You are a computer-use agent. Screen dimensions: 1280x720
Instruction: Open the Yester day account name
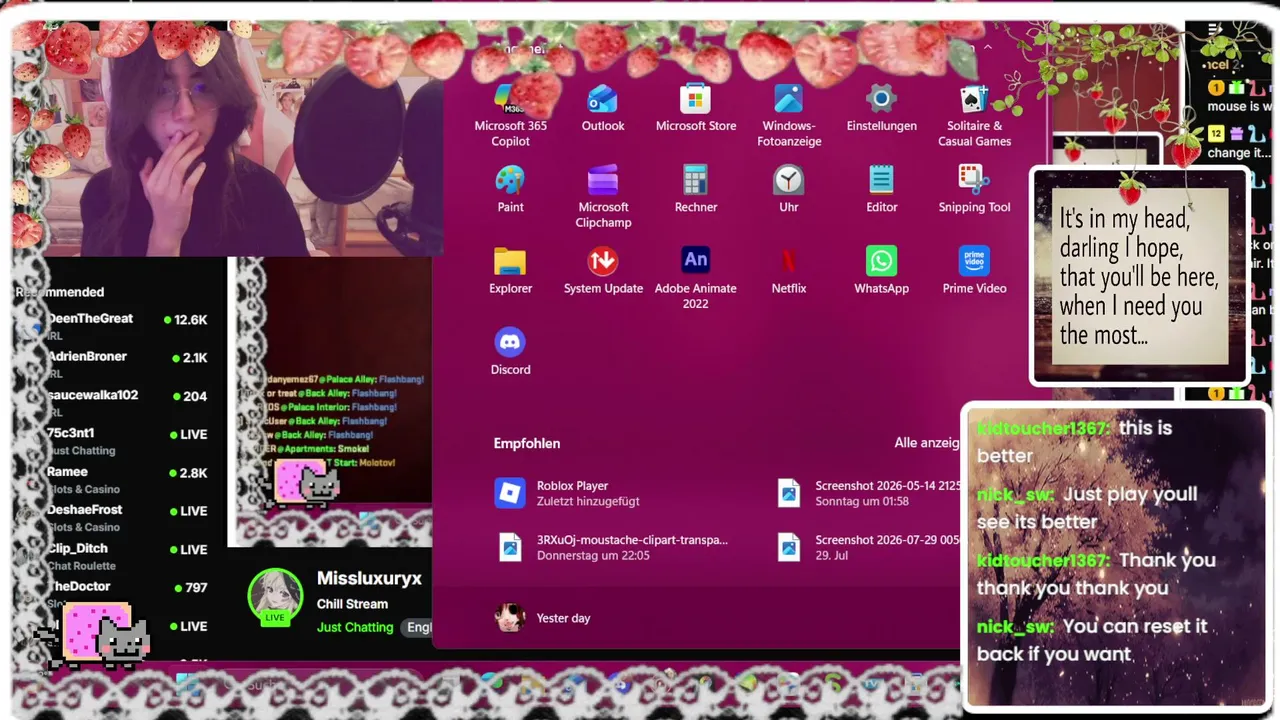point(563,618)
